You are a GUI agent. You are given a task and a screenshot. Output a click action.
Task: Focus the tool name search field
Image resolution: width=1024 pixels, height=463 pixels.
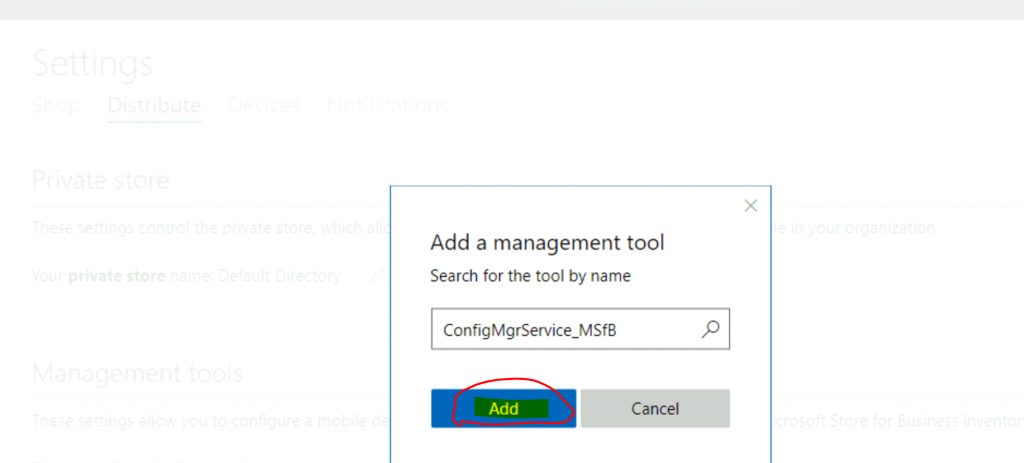(580, 329)
